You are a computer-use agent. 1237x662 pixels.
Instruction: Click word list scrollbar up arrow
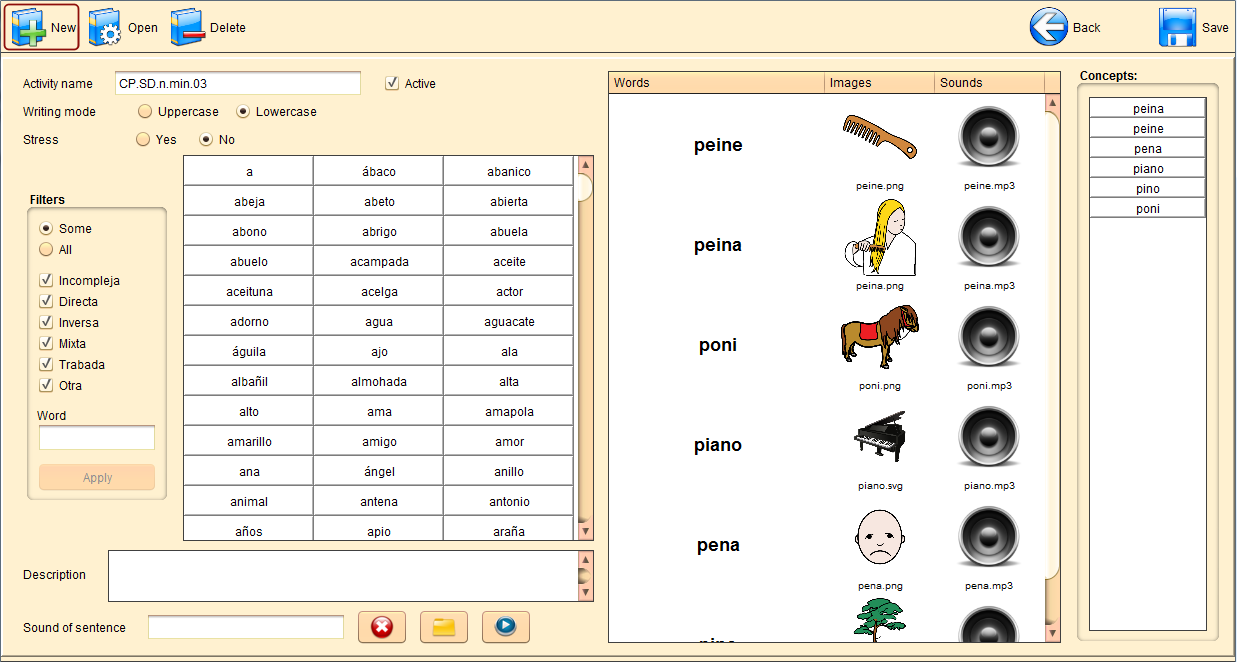click(x=586, y=164)
